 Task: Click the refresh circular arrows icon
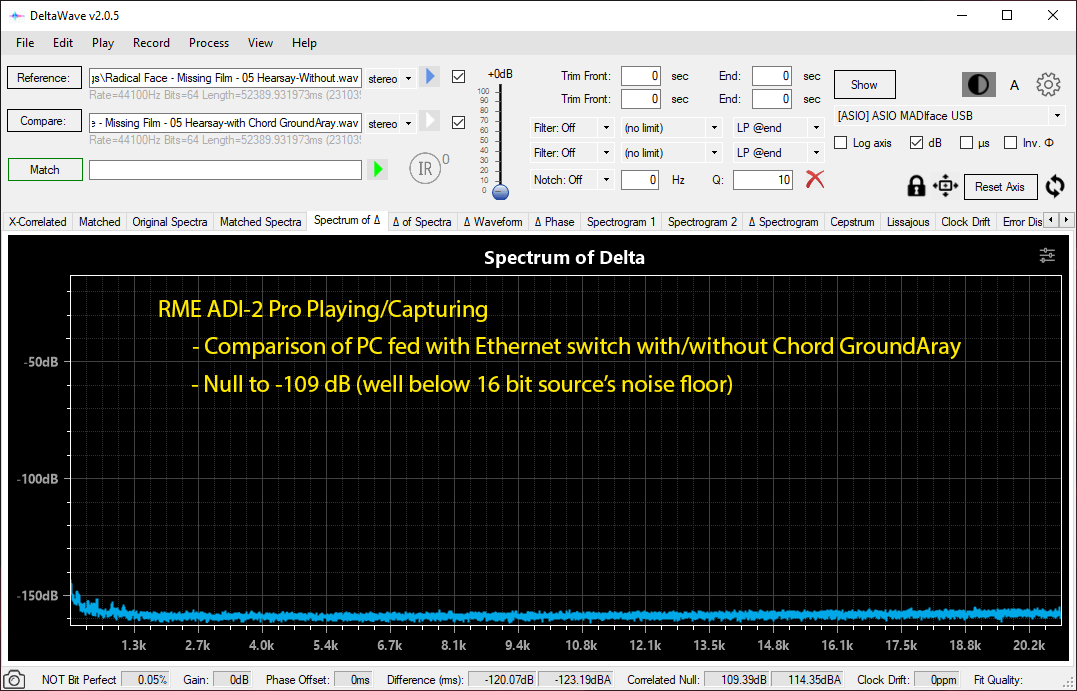click(1055, 186)
